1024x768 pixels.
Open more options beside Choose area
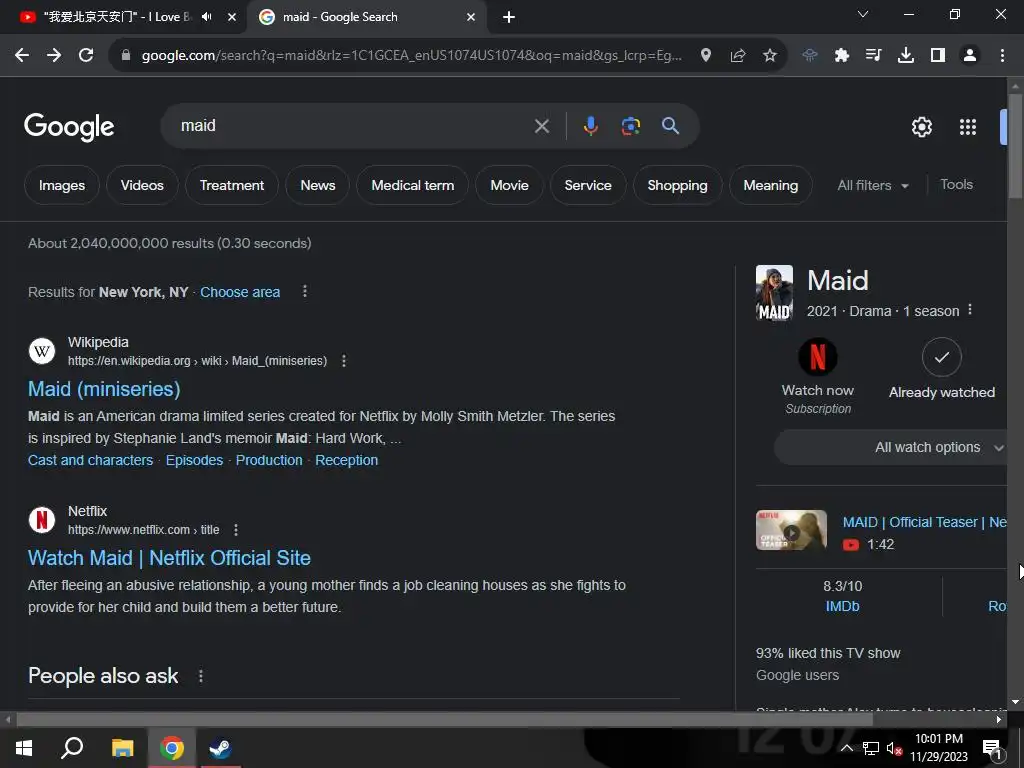coord(304,291)
